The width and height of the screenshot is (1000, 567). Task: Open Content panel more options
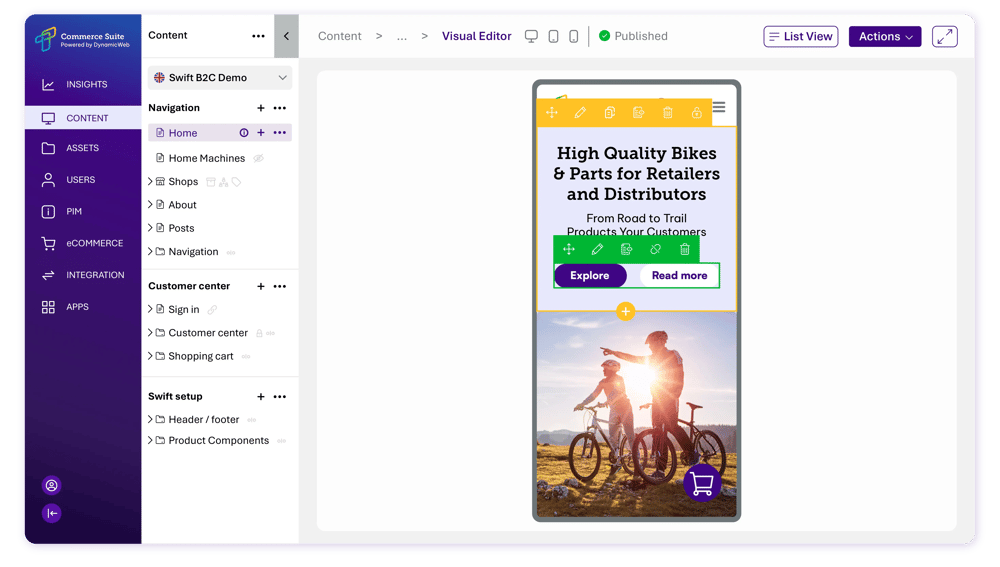pyautogui.click(x=258, y=36)
